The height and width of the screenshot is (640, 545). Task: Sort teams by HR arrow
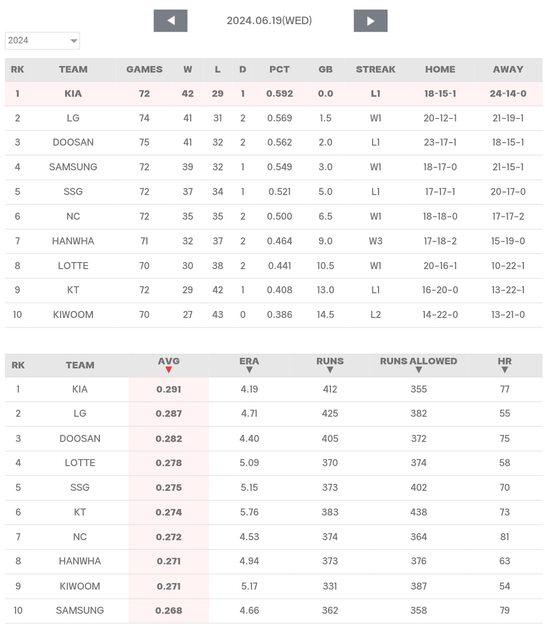(505, 370)
